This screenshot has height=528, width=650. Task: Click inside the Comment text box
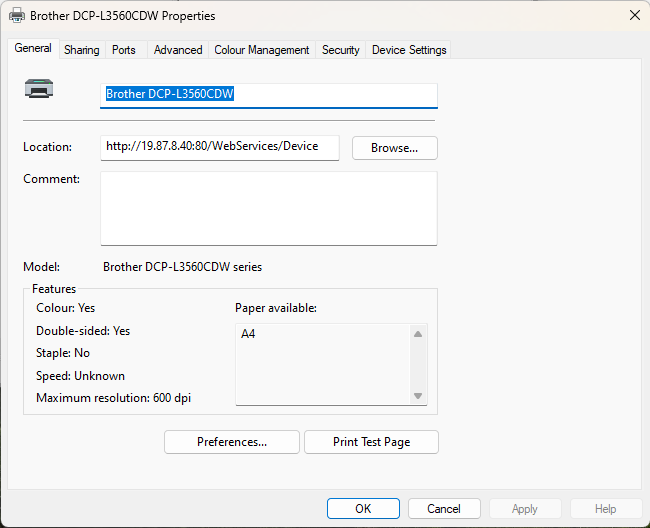click(268, 208)
